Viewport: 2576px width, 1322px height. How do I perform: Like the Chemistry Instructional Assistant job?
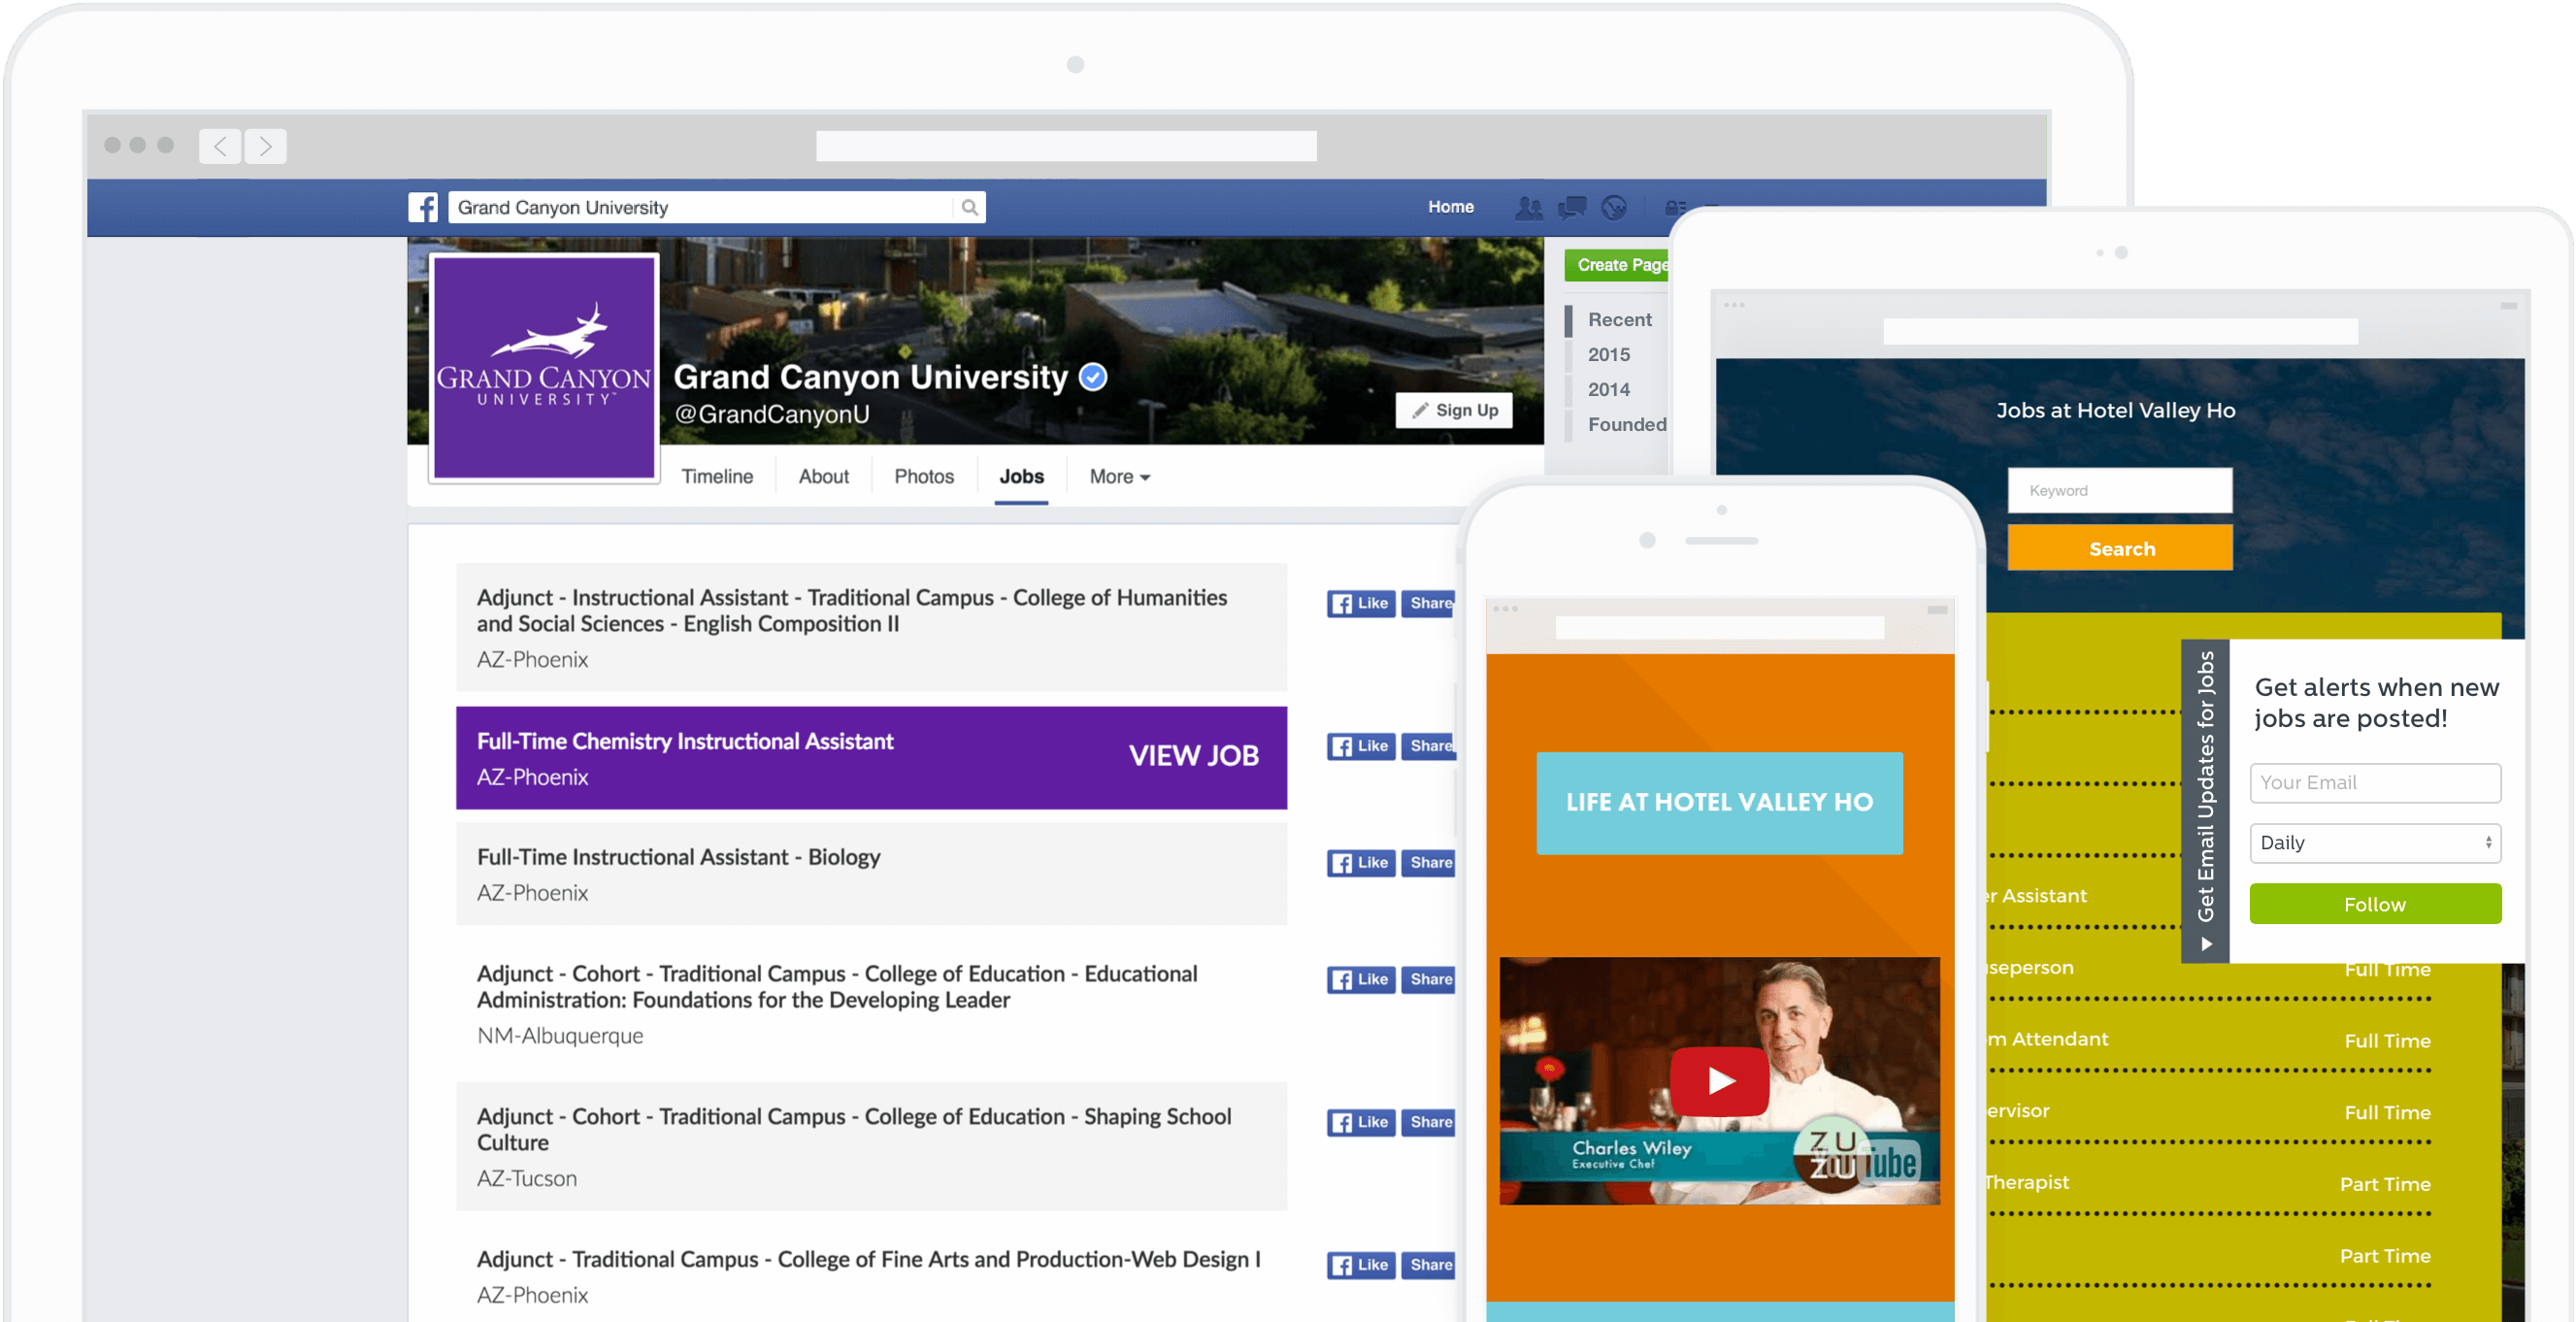(1361, 746)
